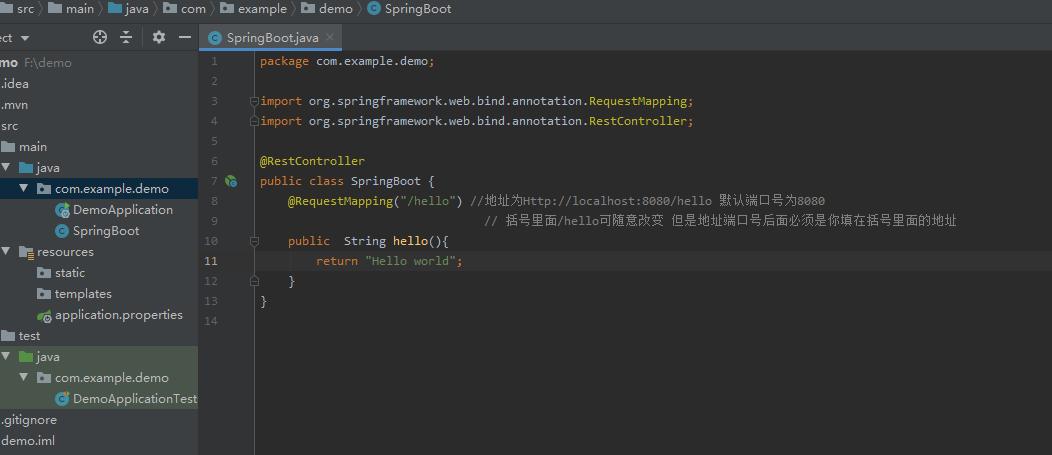This screenshot has height=455, width=1052.
Task: Click 'demo' in the breadcrumb path
Action: coord(336,9)
